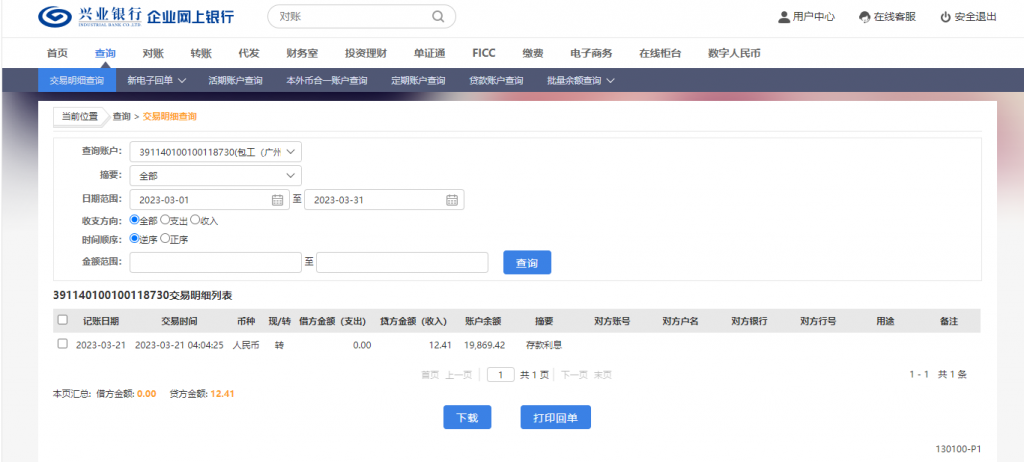Viewport: 1024px width, 462px height.
Task: Click the 查询 button
Action: pyautogui.click(x=527, y=262)
